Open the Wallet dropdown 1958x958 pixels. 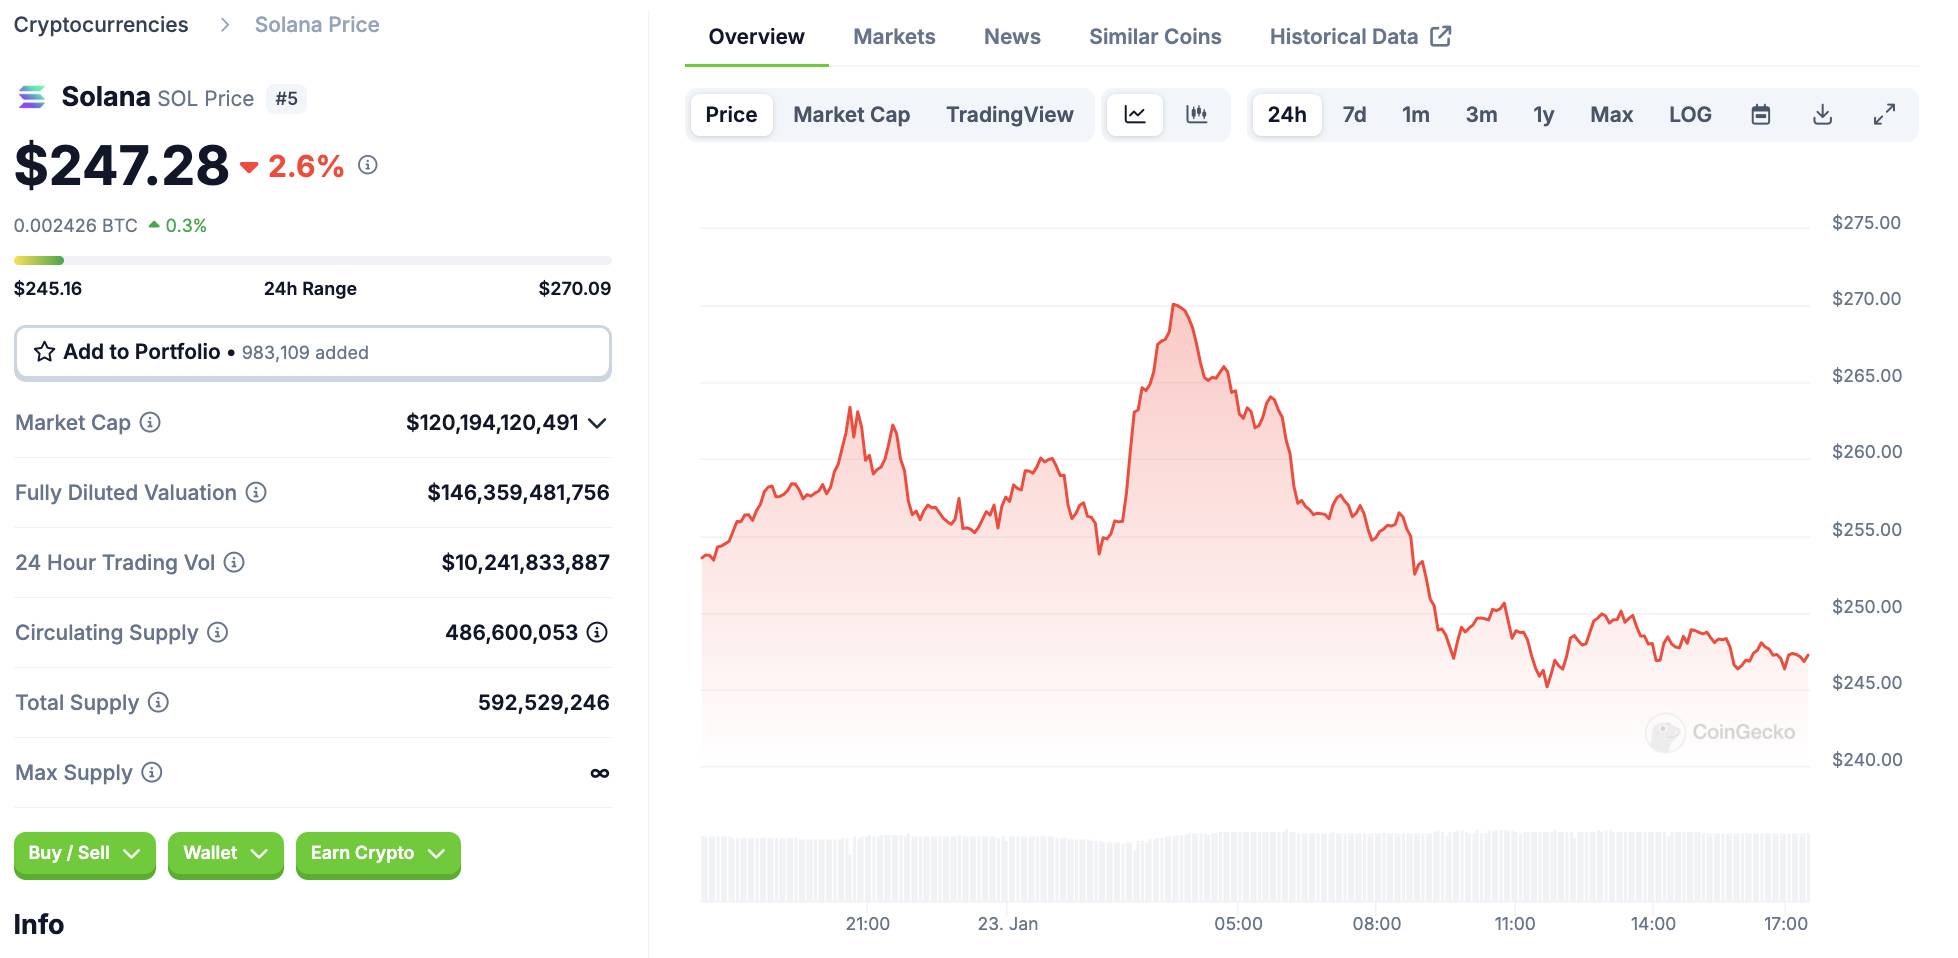226,854
